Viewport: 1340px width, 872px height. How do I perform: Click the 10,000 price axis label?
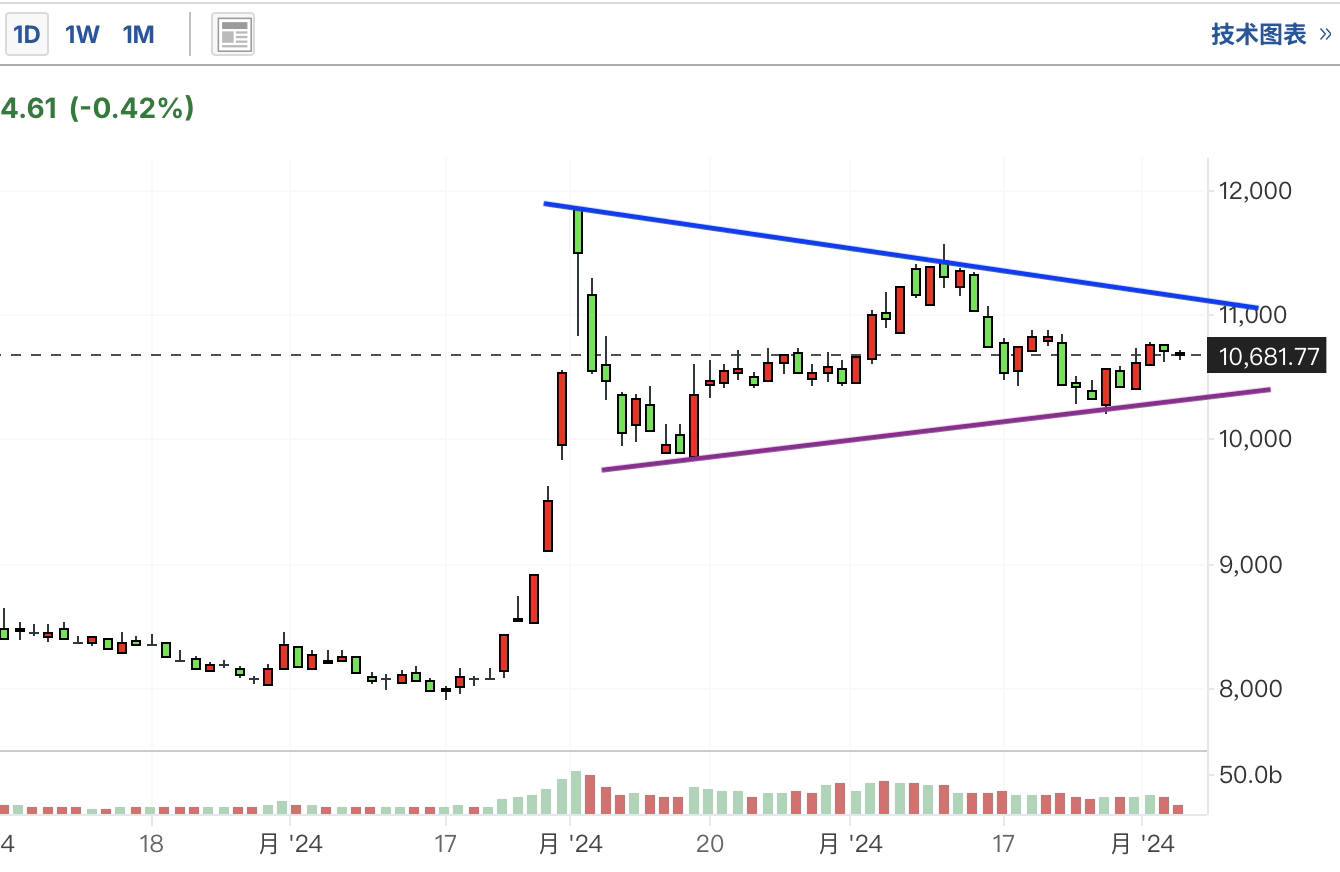1255,439
